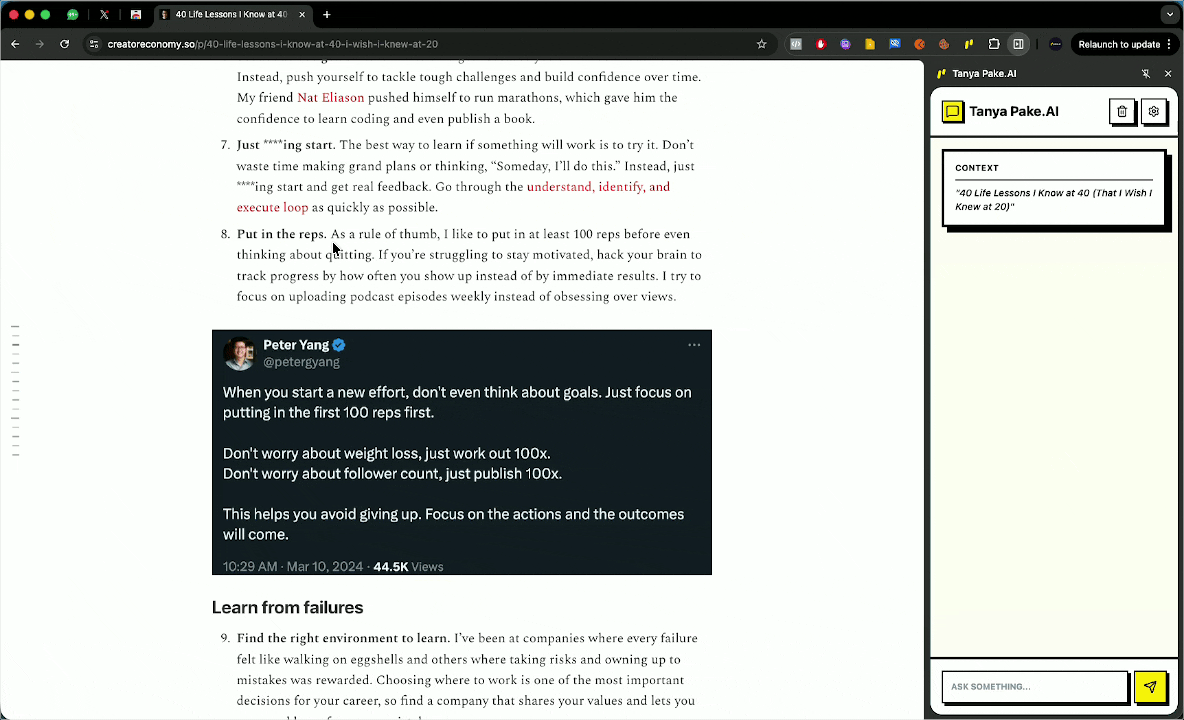The width and height of the screenshot is (1184, 720).
Task: Open a new browser tab
Action: 327,15
